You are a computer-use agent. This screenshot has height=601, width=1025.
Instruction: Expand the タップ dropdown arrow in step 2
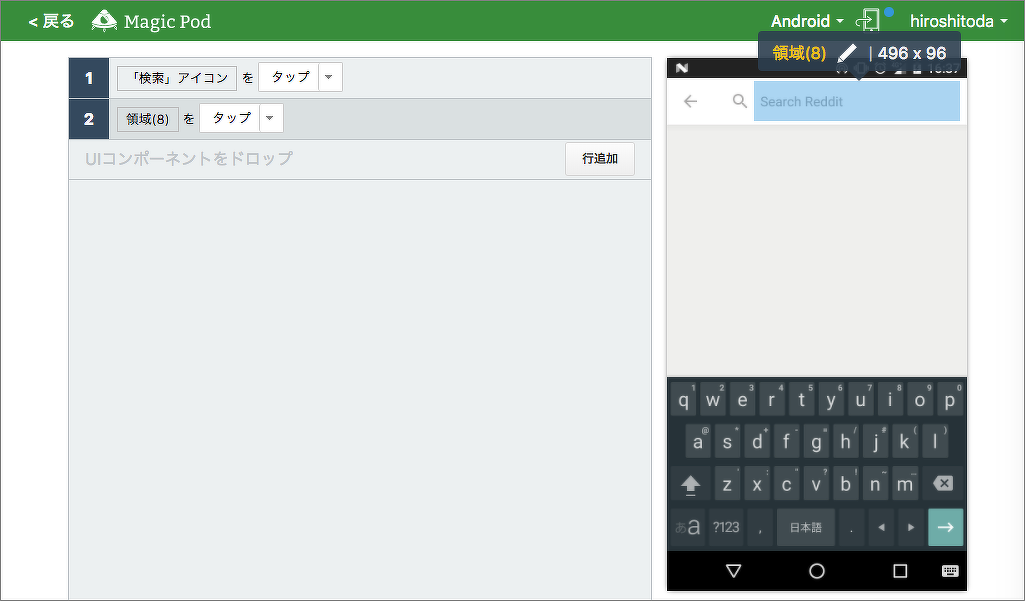click(x=271, y=118)
